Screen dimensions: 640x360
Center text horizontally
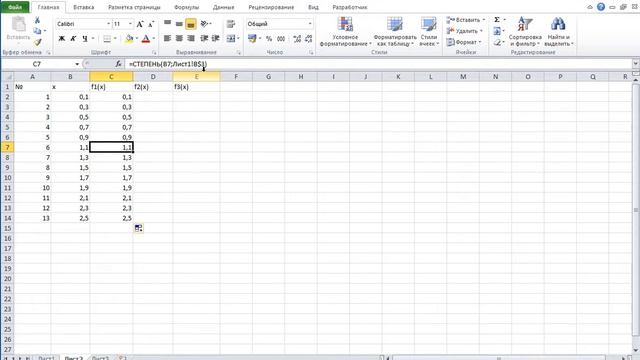coord(179,38)
